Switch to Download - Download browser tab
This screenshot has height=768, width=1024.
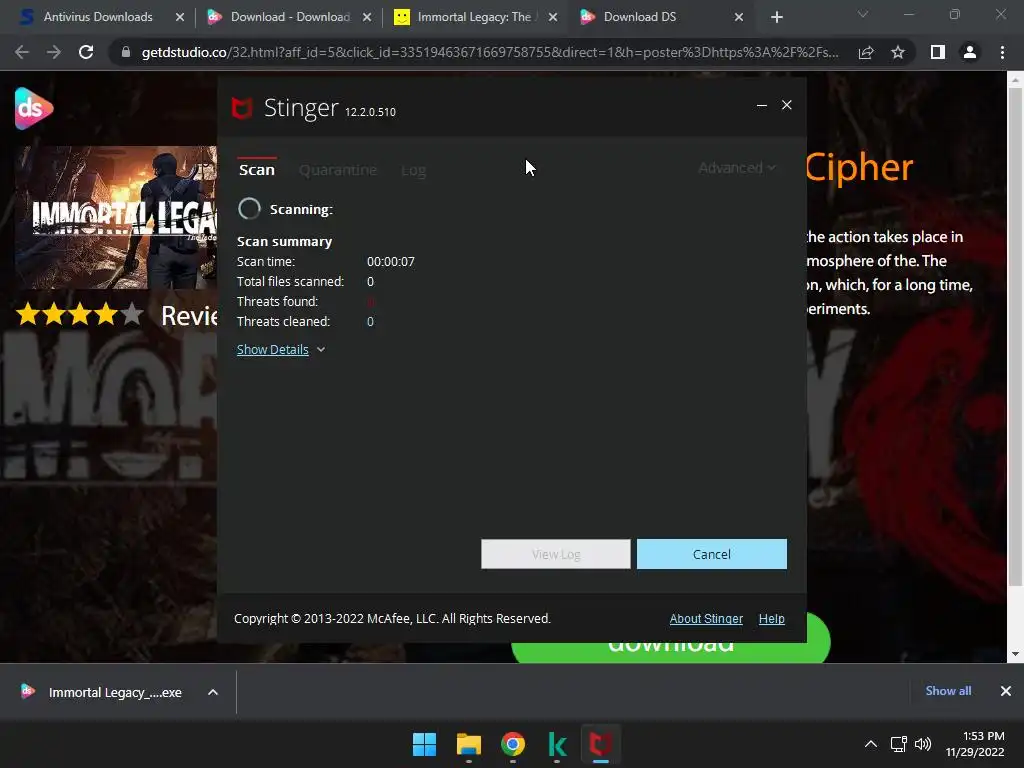click(290, 17)
